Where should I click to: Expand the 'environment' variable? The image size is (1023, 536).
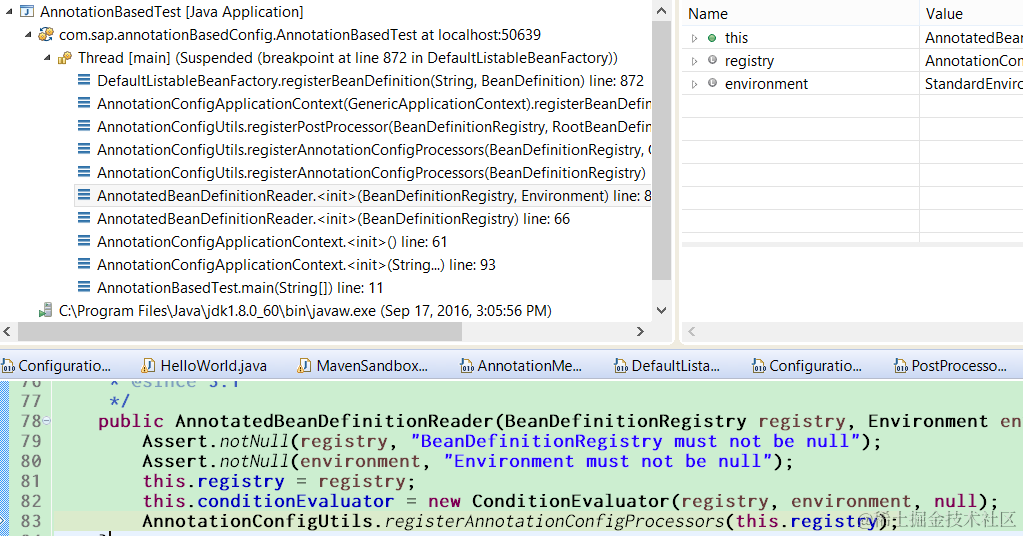(x=695, y=83)
